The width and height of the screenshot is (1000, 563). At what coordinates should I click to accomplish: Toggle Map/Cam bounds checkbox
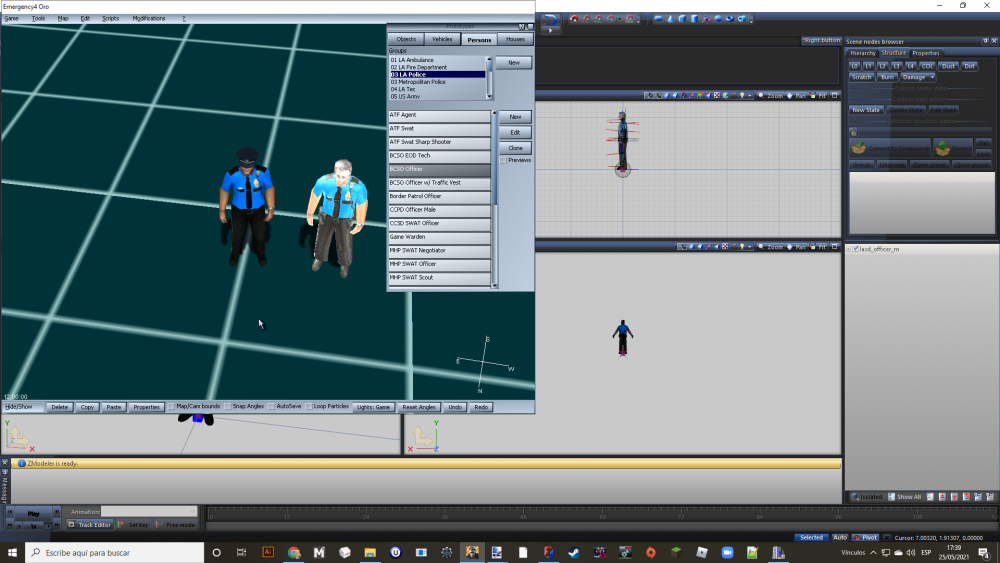(171, 407)
